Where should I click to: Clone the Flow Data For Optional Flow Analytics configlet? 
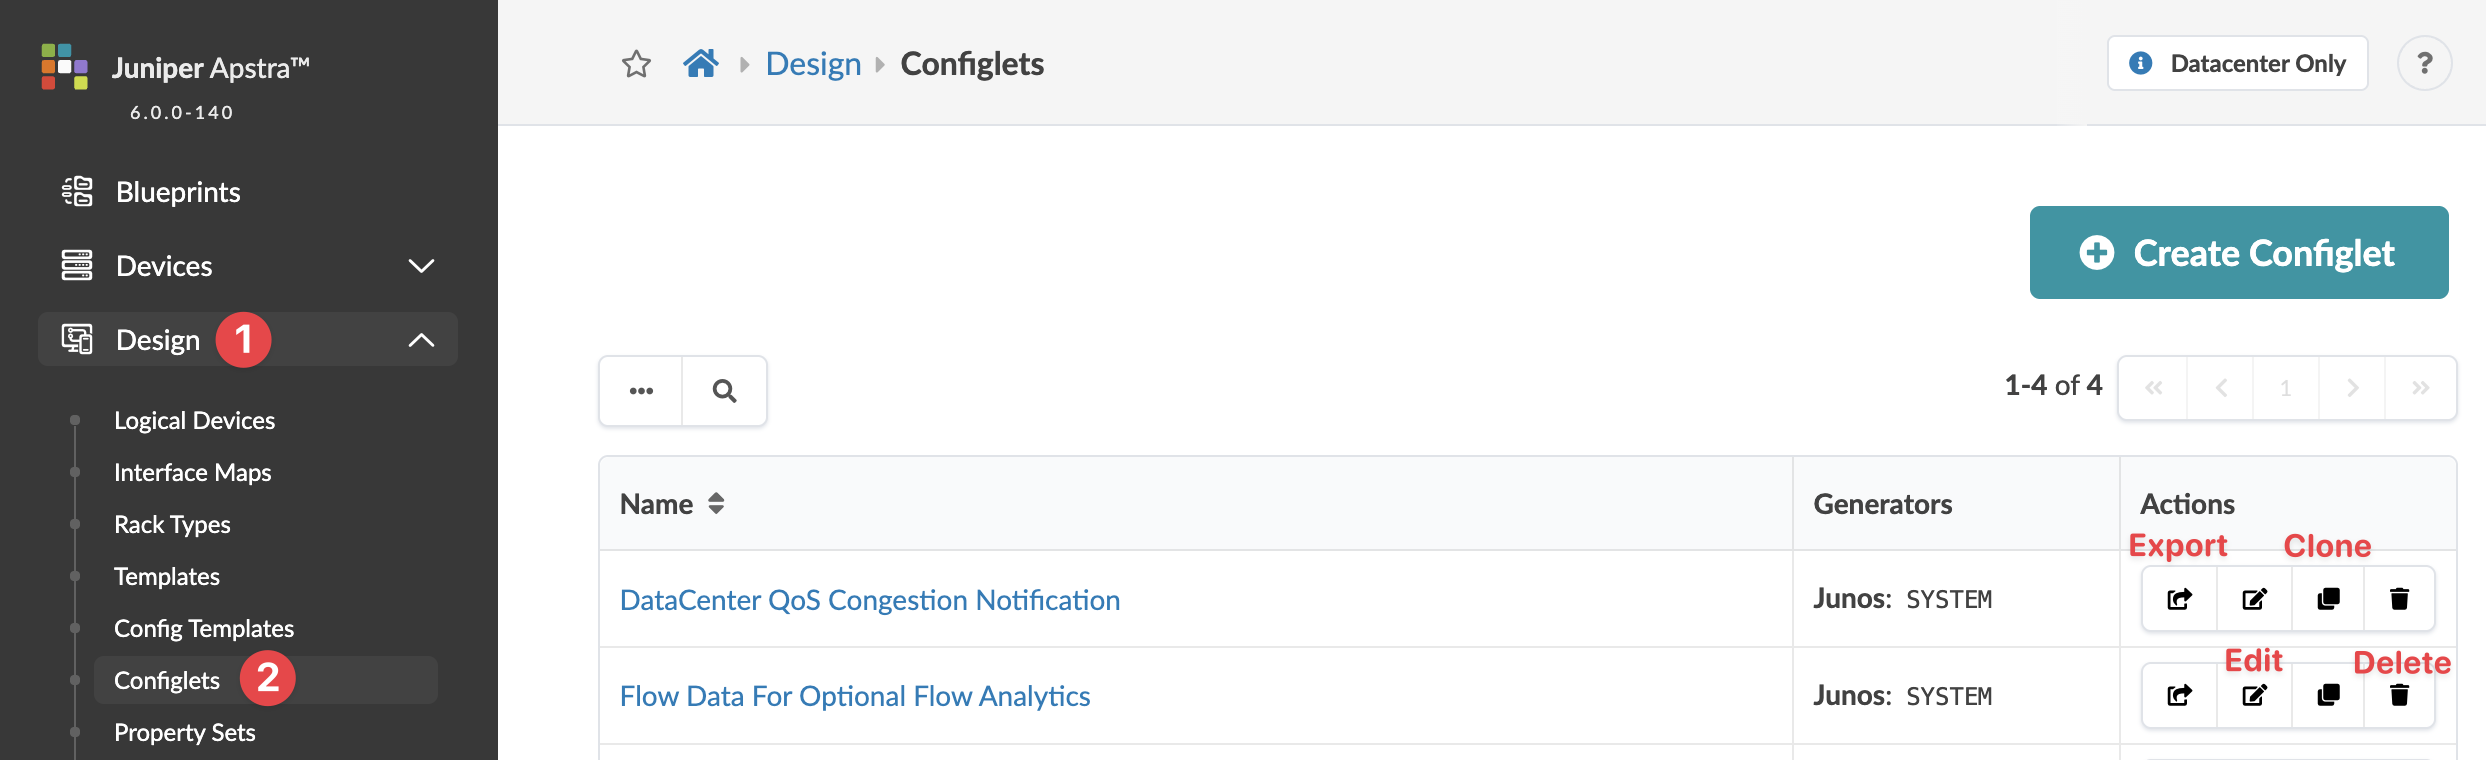coord(2328,695)
